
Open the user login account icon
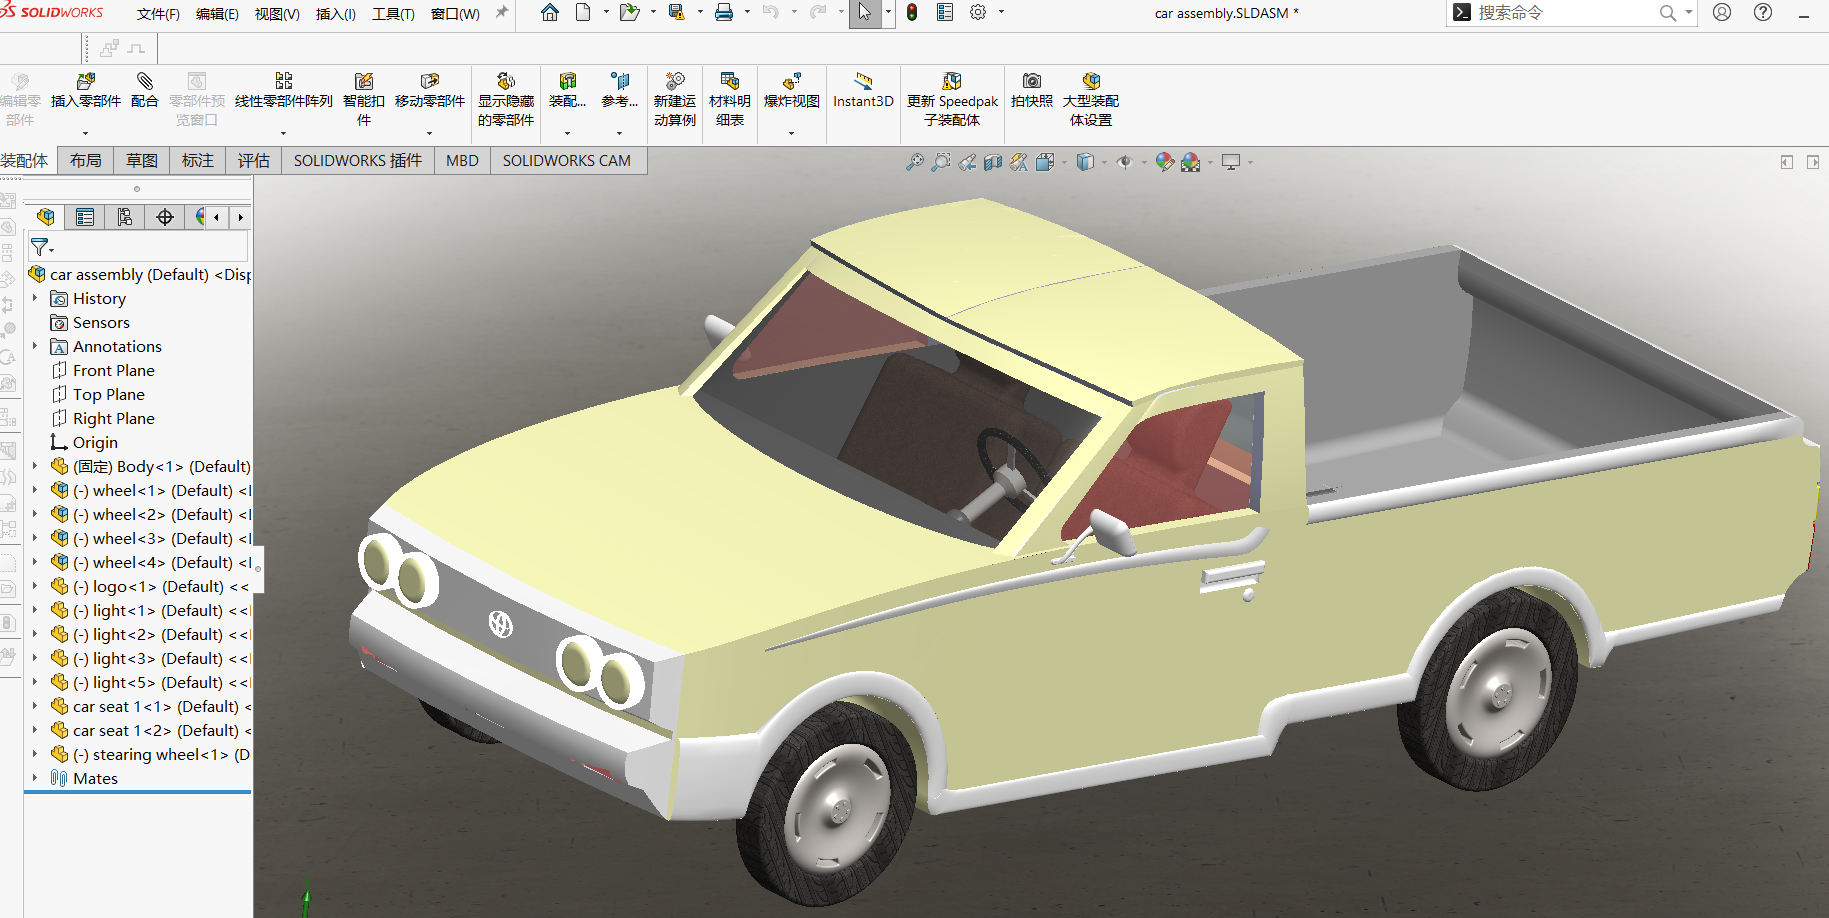coord(1722,13)
